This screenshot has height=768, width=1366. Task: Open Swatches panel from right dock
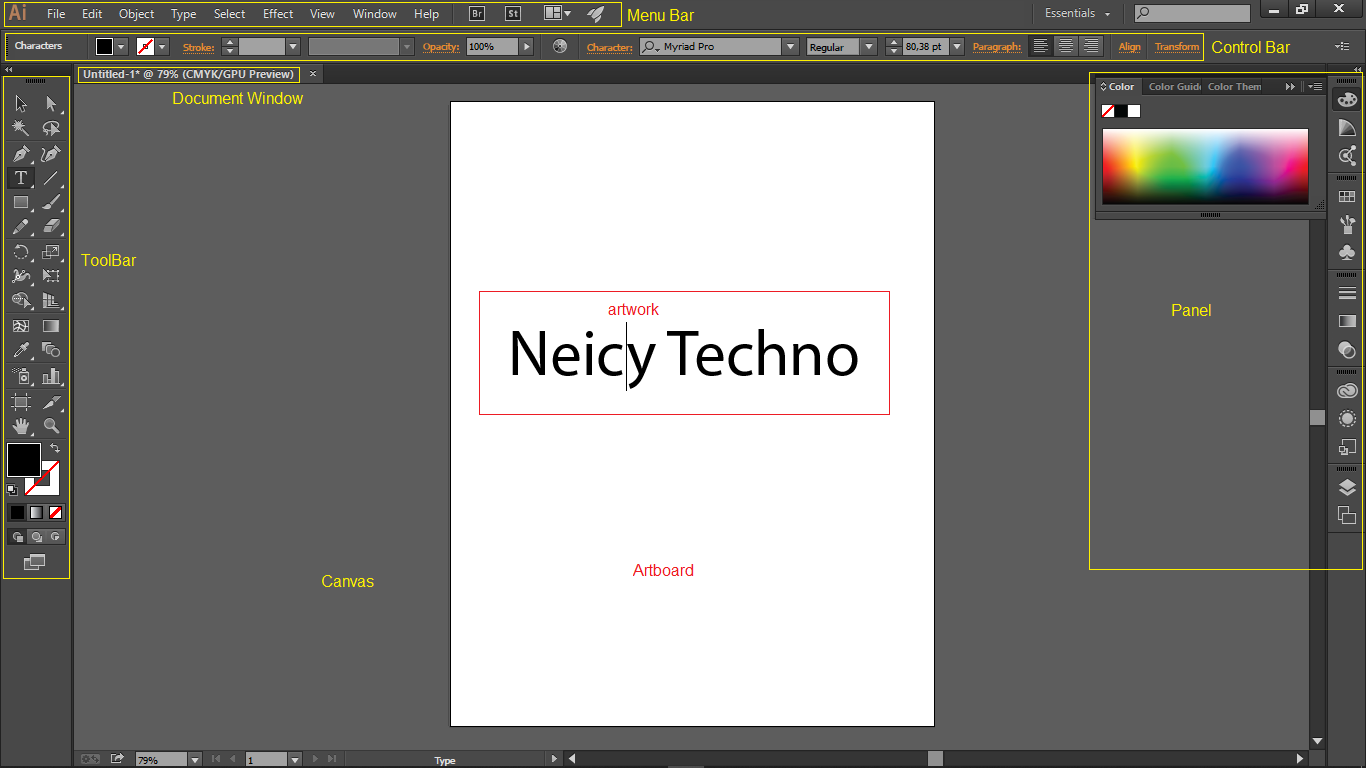[x=1347, y=198]
